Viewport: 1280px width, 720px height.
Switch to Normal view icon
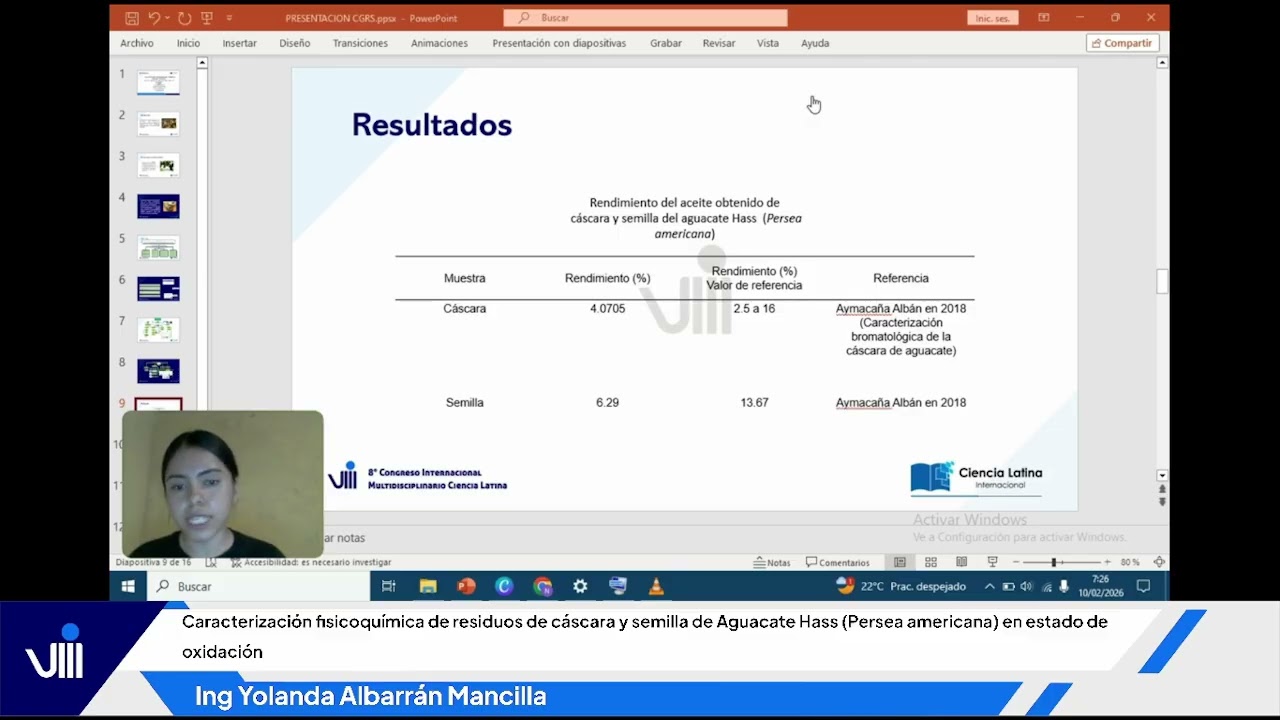point(900,562)
